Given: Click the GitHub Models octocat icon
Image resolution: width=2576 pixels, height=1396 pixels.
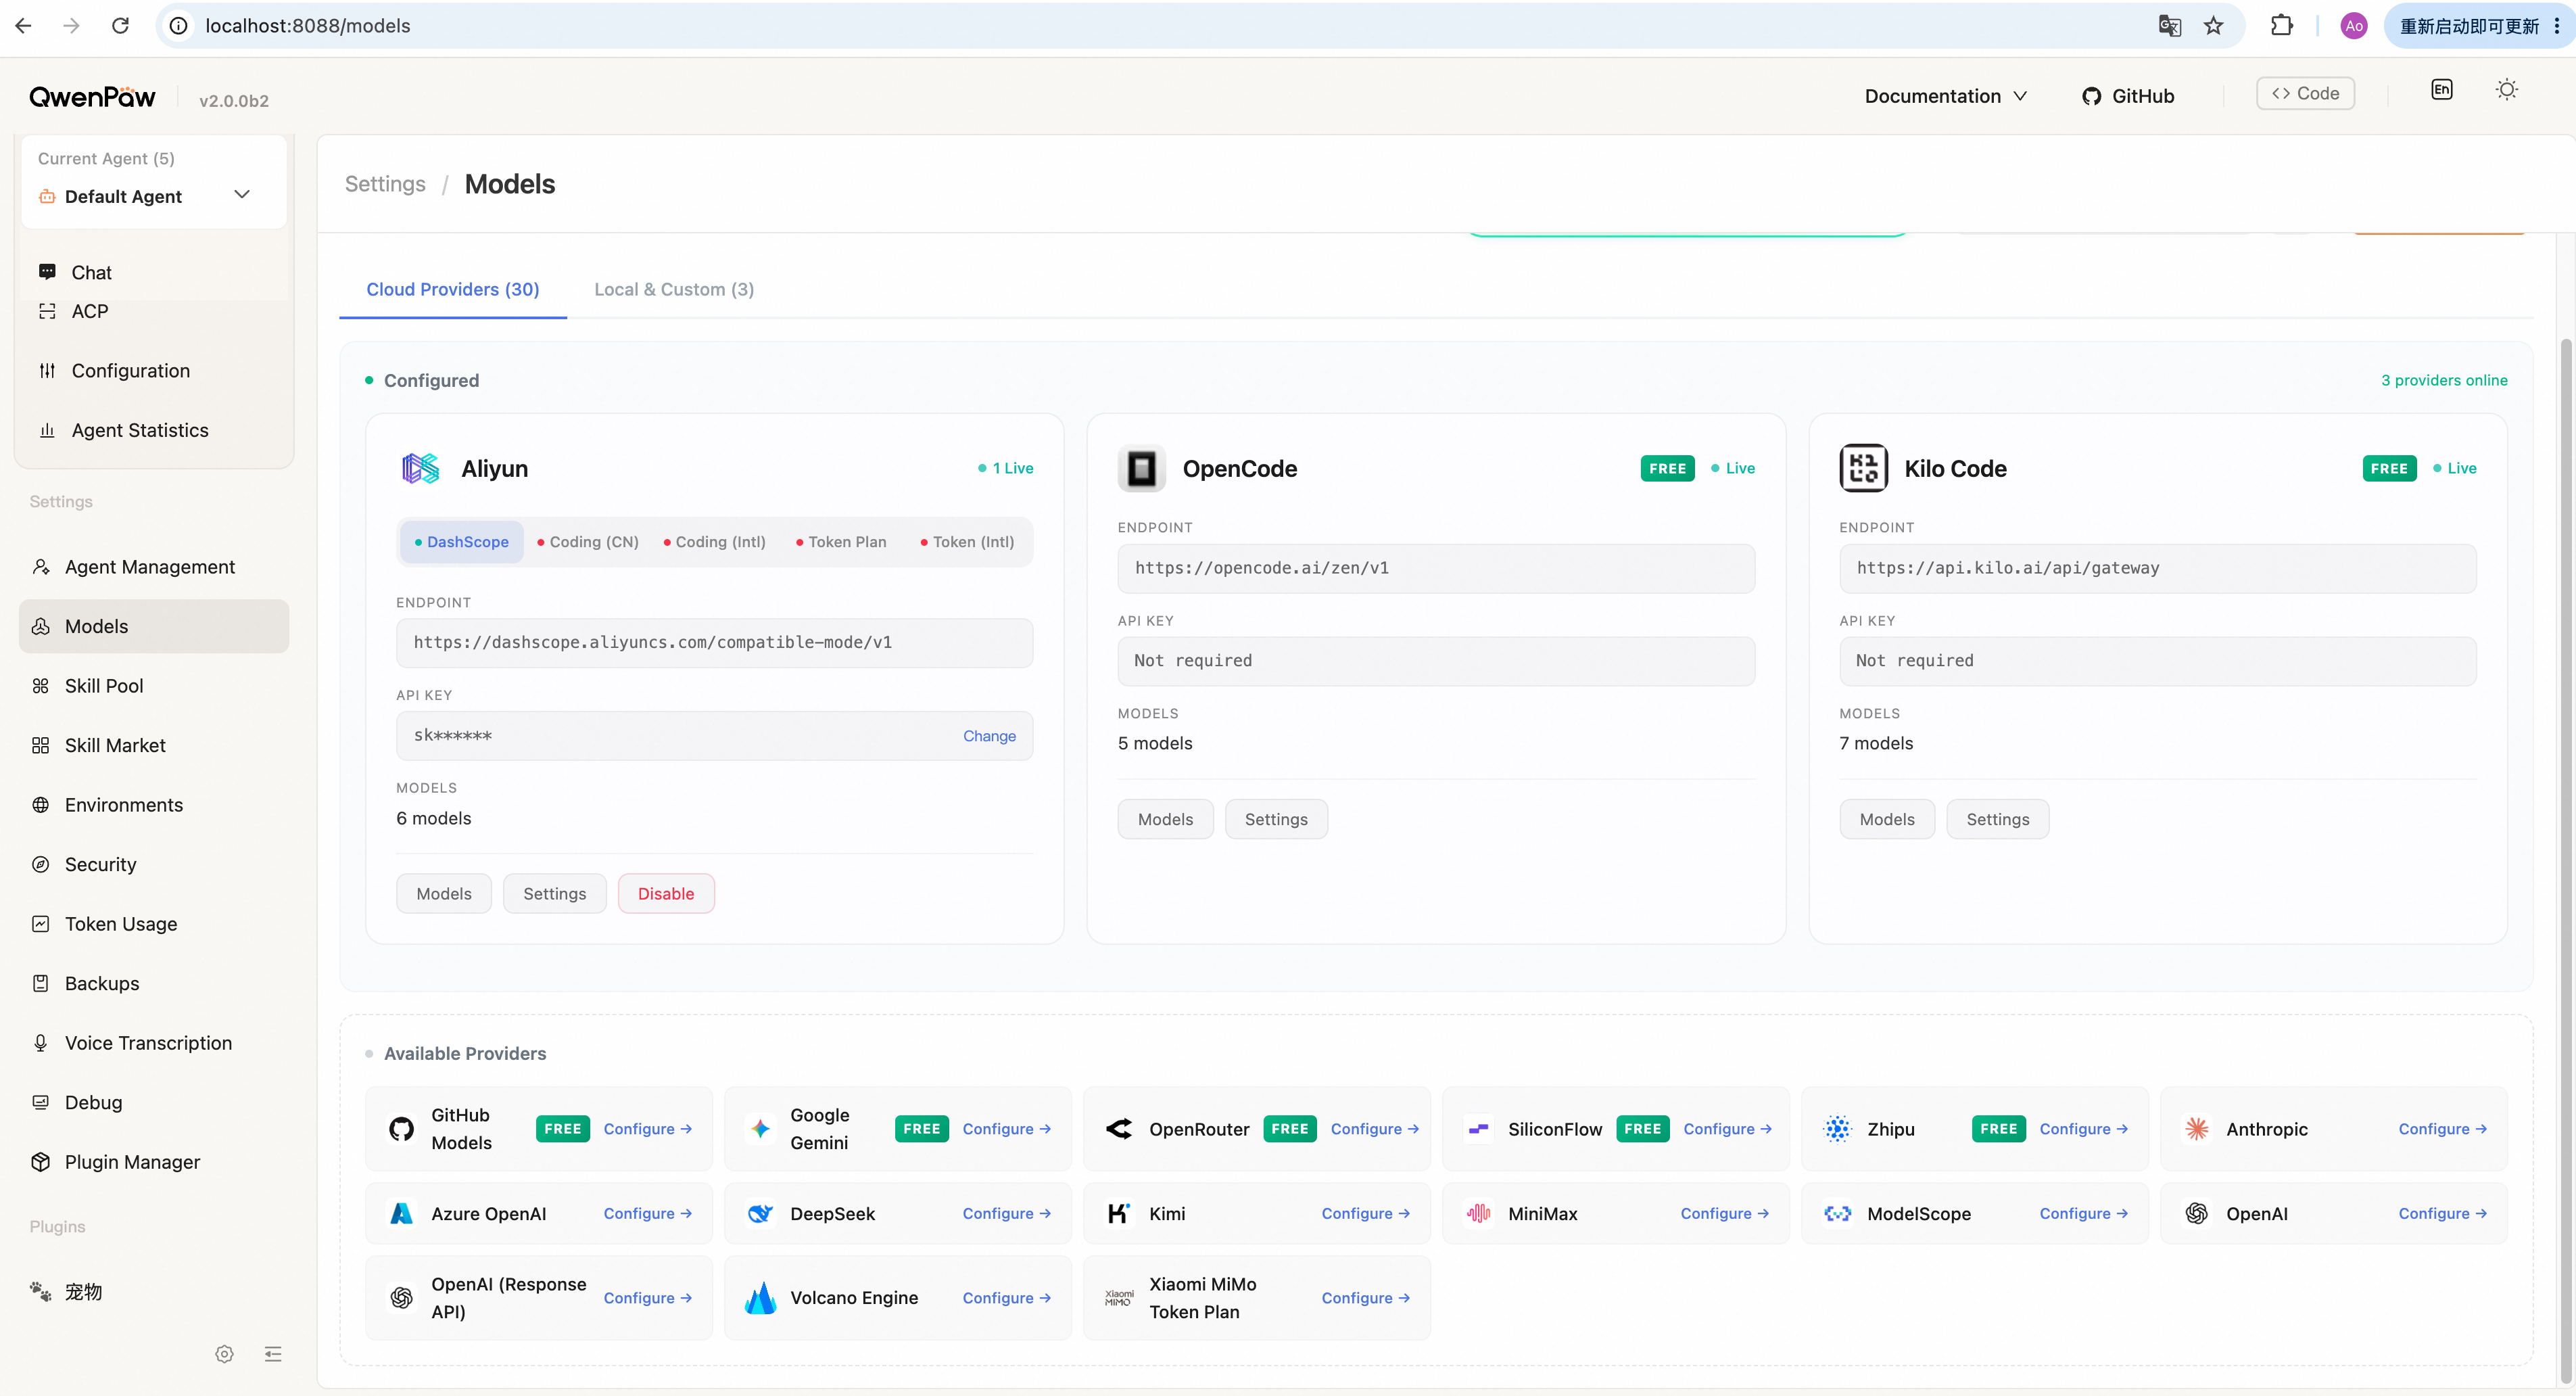Looking at the screenshot, I should click(x=401, y=1129).
